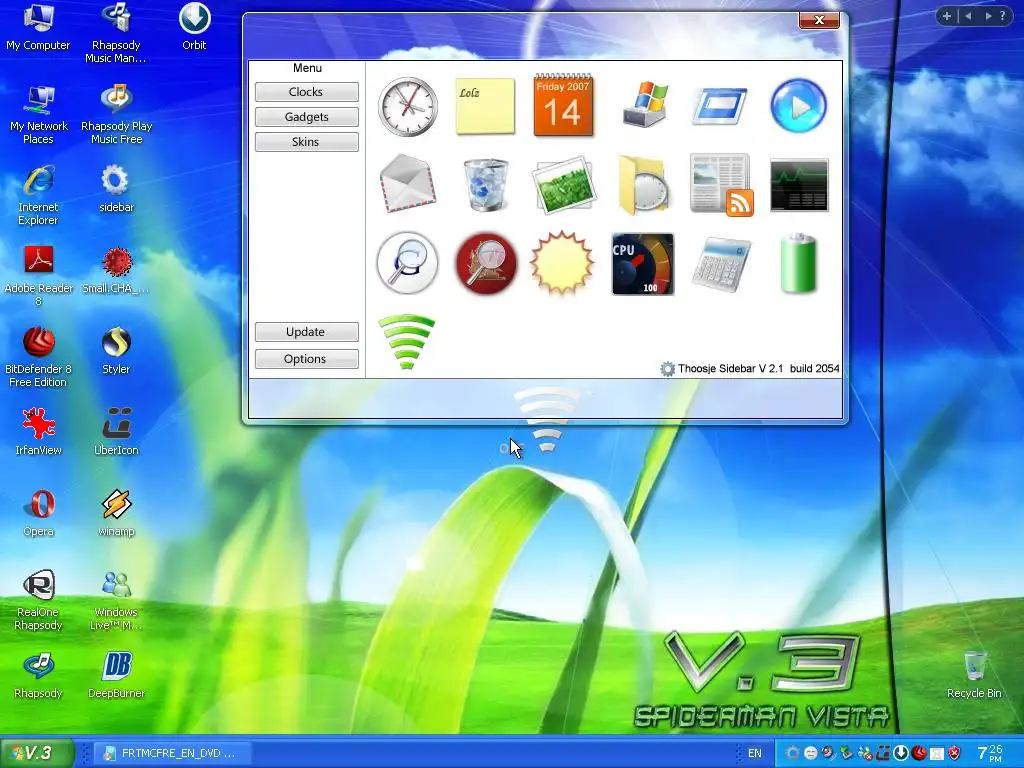Open the Clocks category
Image resolution: width=1024 pixels, height=768 pixels.
click(x=306, y=92)
